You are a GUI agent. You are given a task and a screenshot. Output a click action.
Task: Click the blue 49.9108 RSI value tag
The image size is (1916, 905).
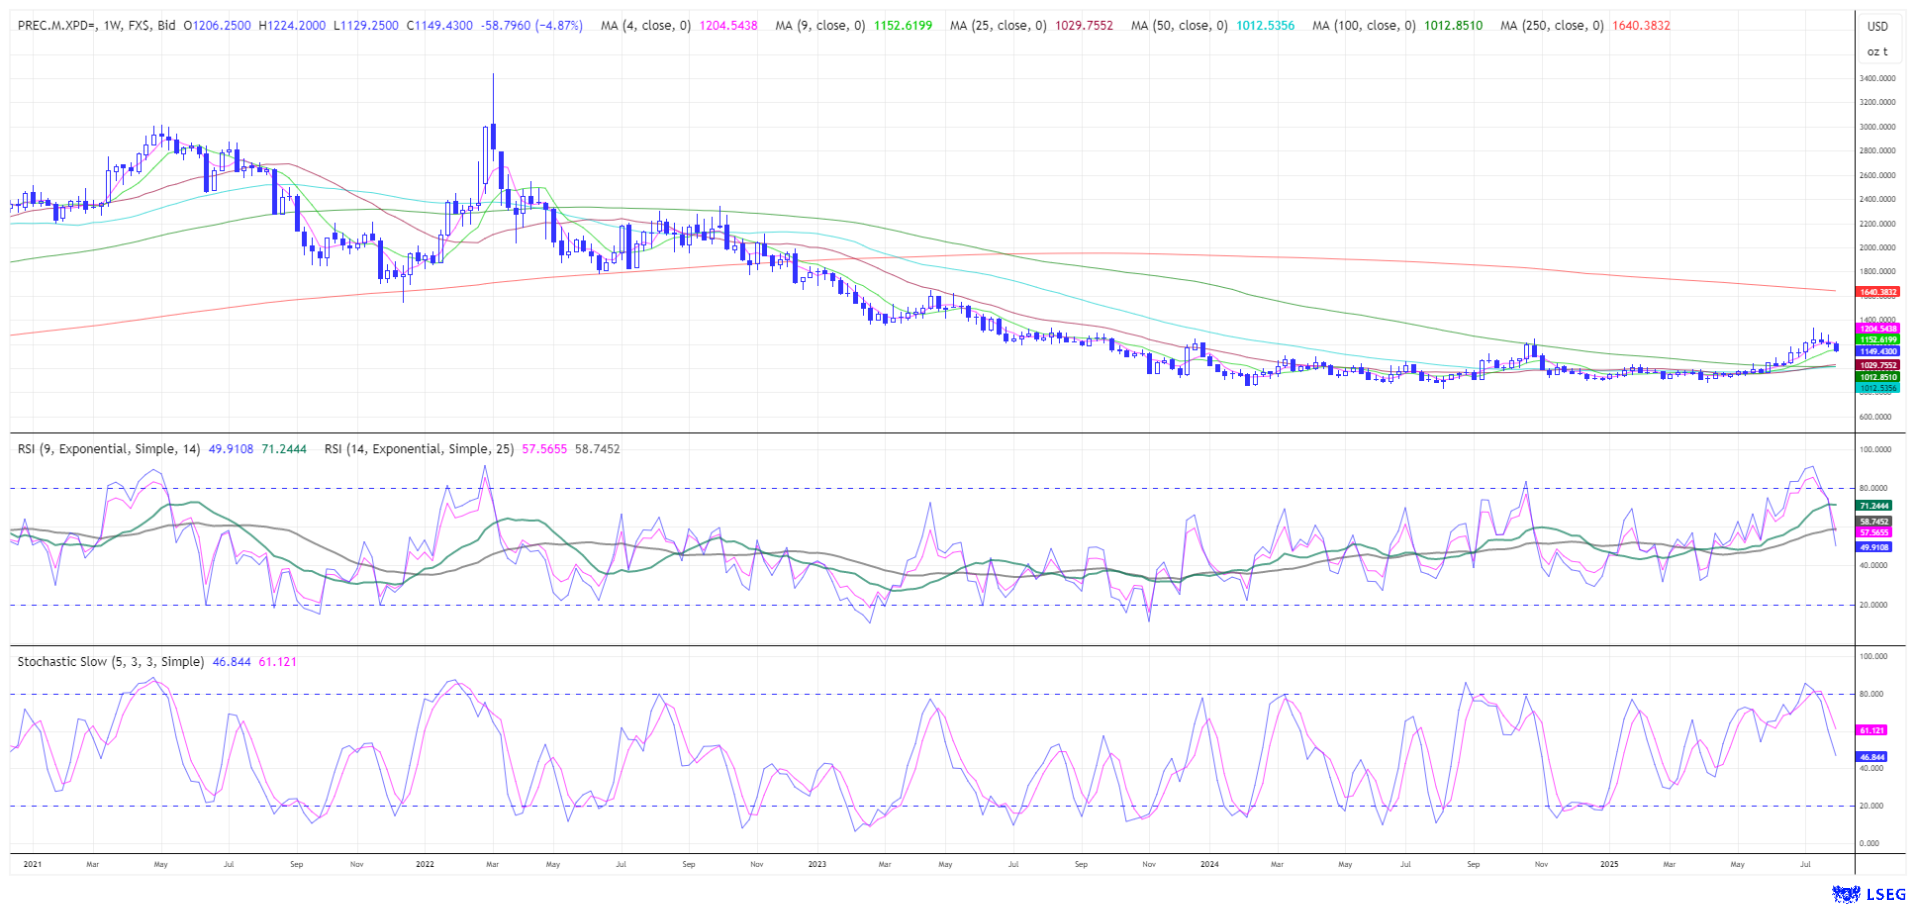coord(1874,547)
